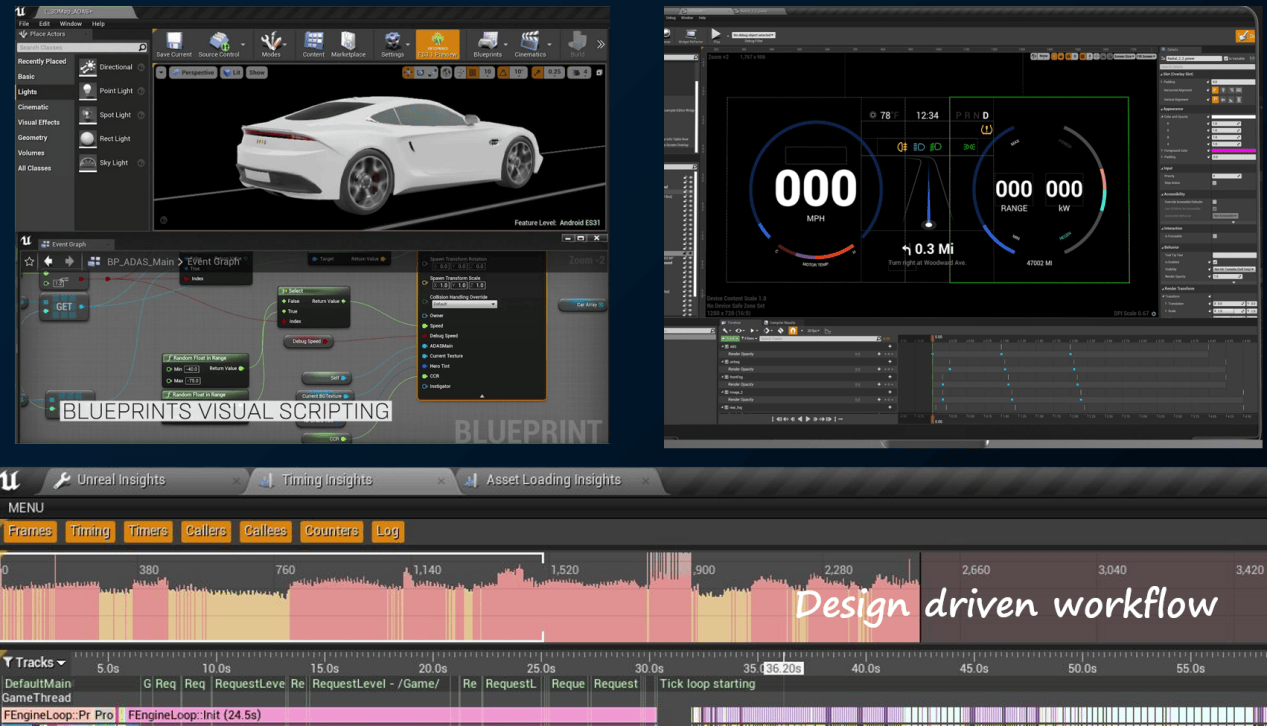The width and height of the screenshot is (1267, 726).
Task: Open Cinematics toolbar icon
Action: click(x=530, y=42)
